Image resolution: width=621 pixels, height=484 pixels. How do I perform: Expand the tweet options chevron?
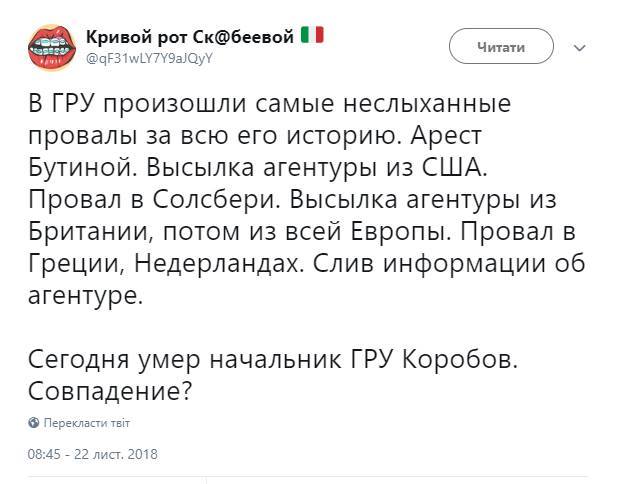[580, 48]
